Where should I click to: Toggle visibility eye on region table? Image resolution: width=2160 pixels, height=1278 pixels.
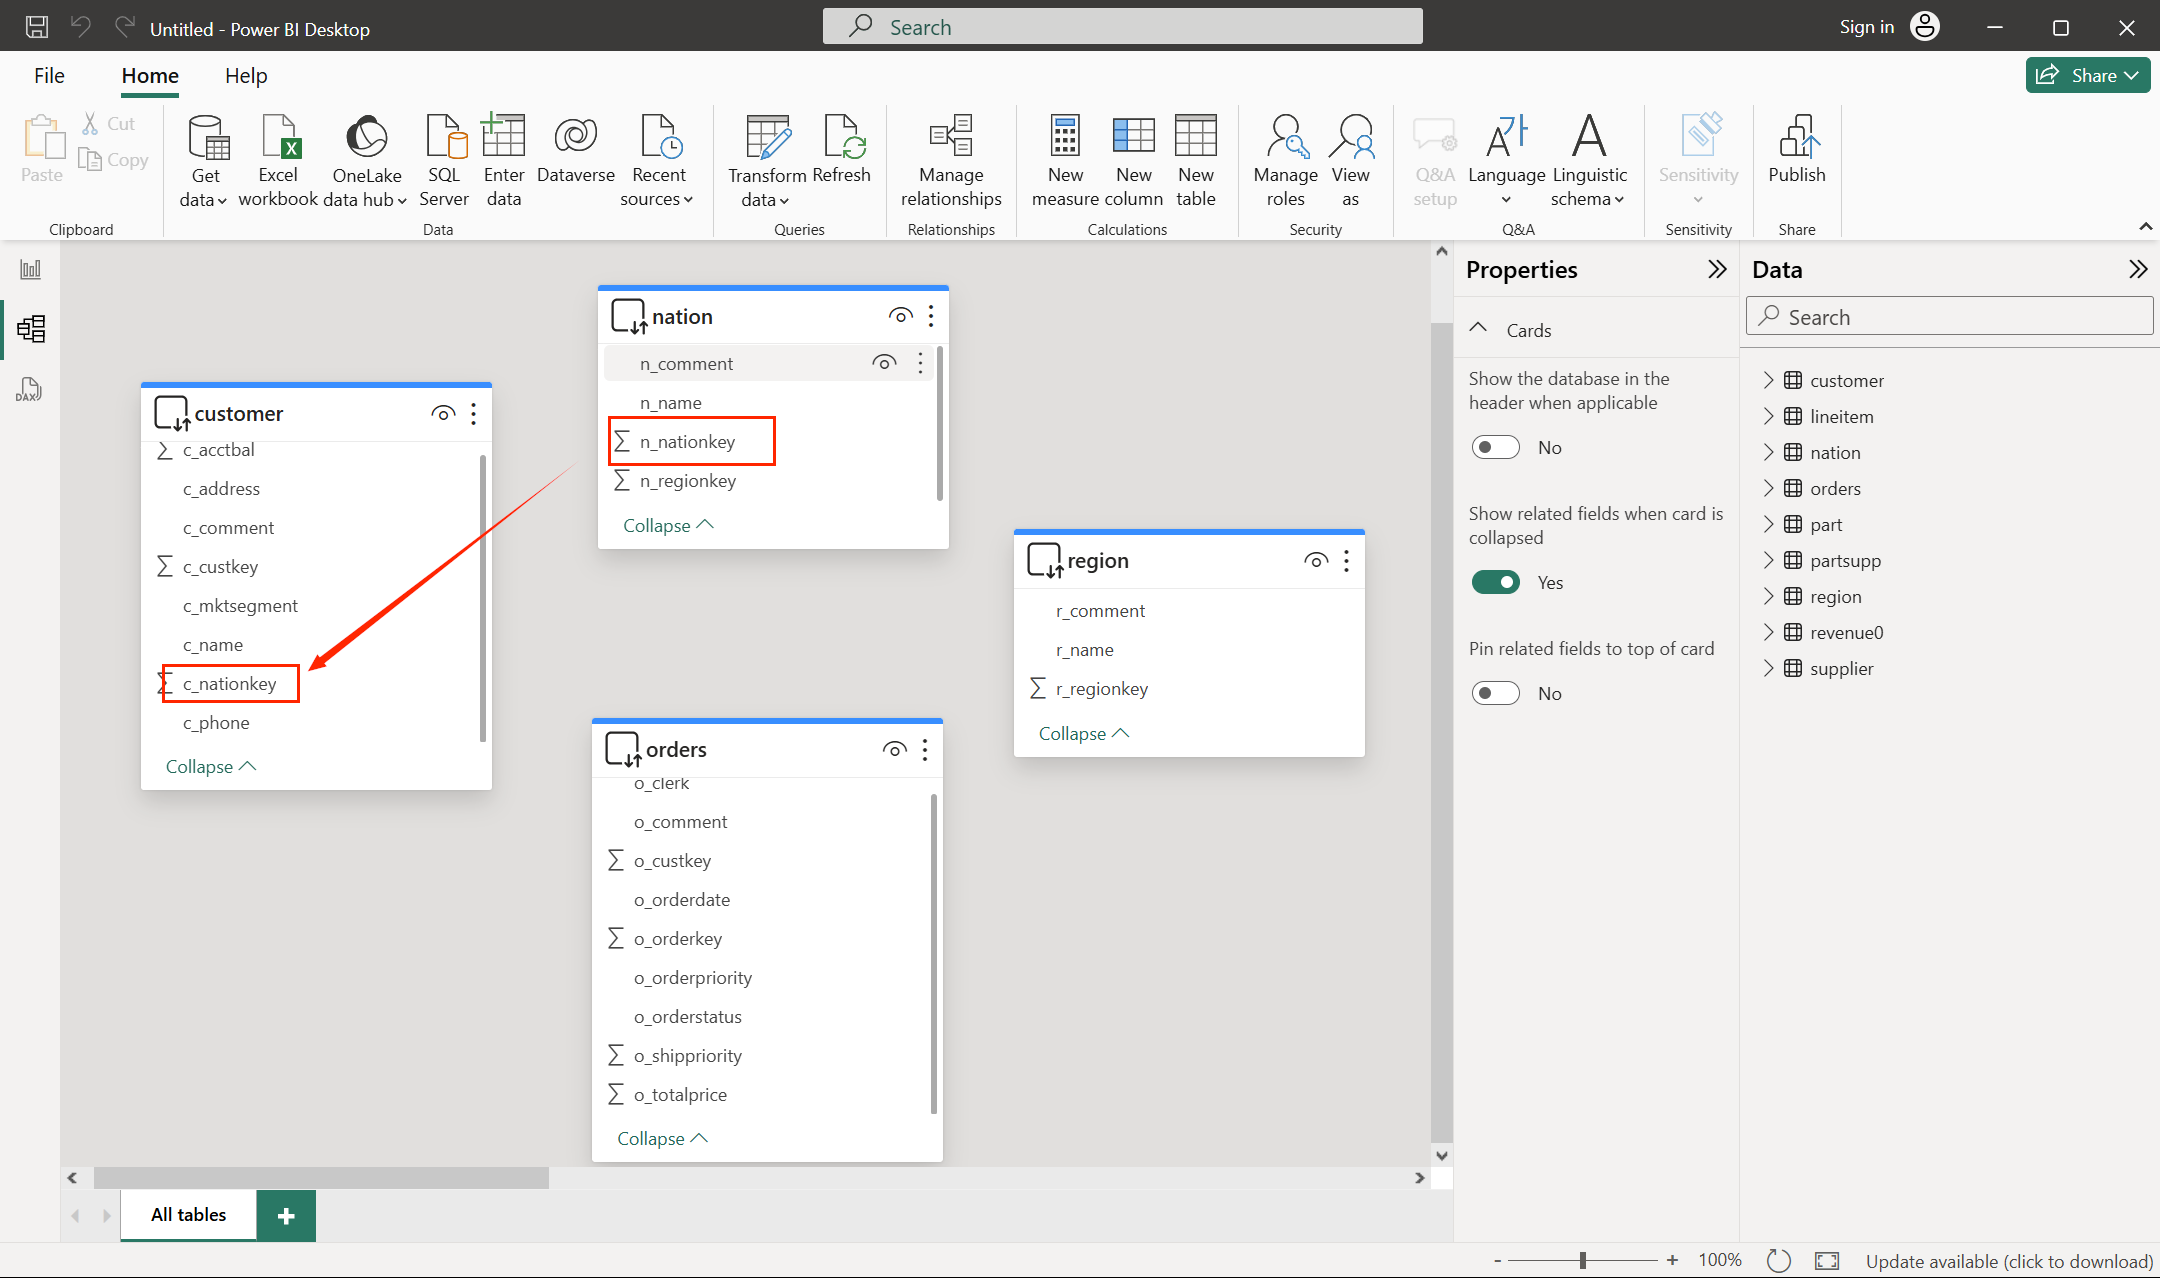tap(1316, 561)
